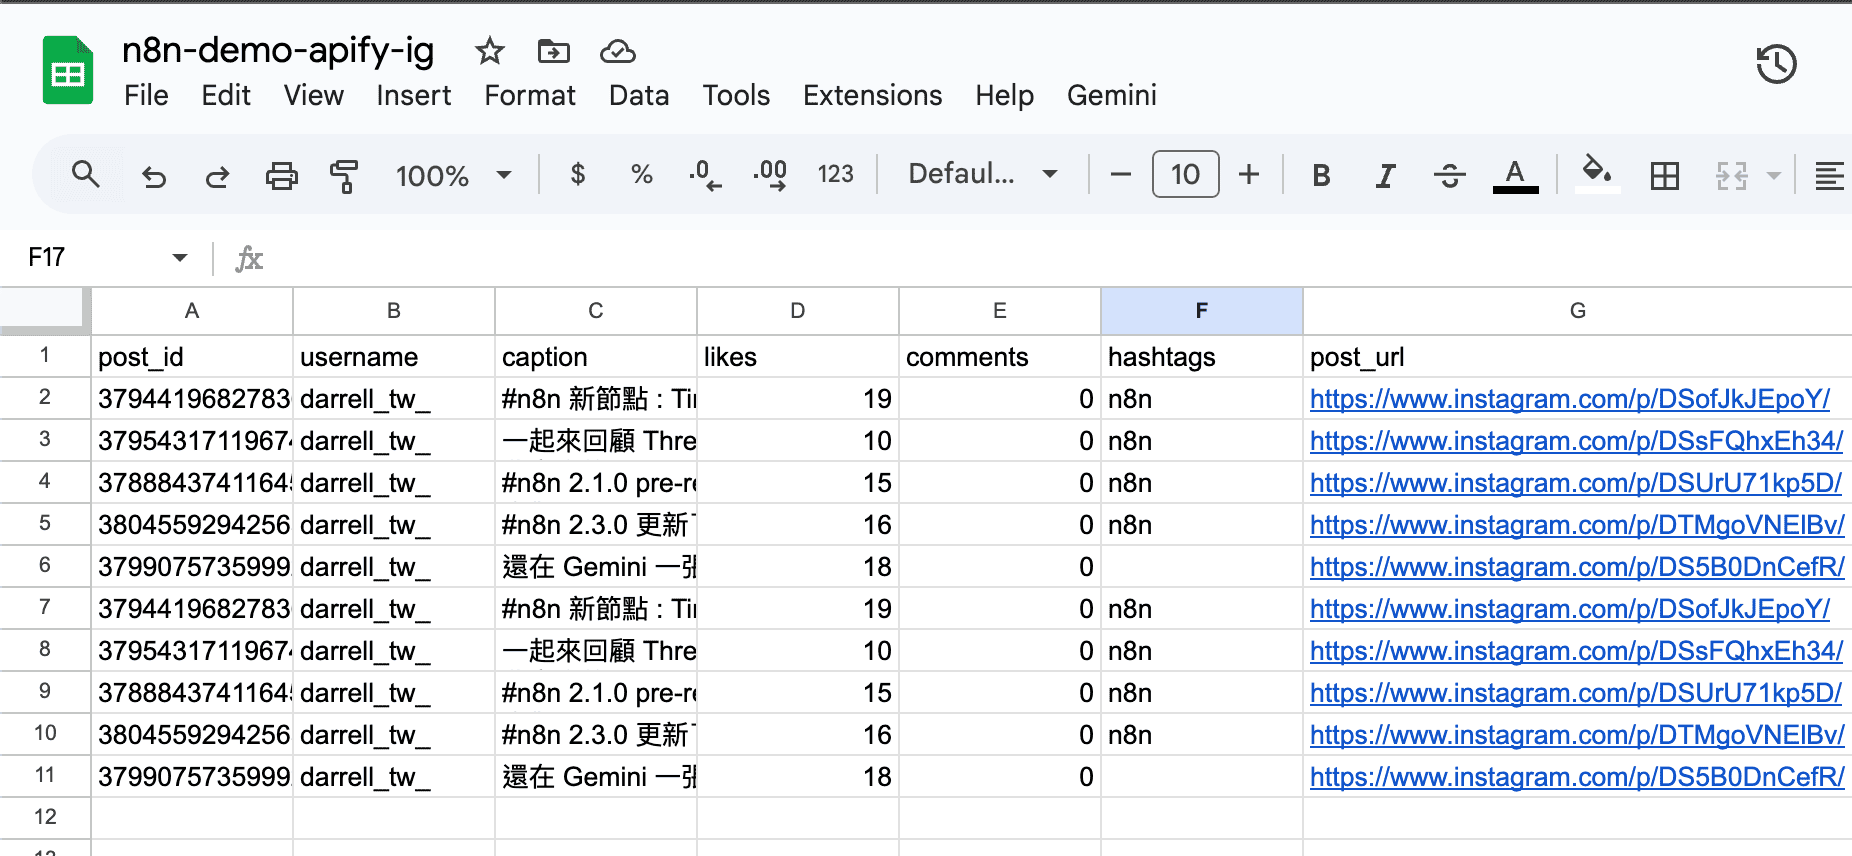Viewport: 1852px width, 856px height.
Task: Open horizontal align options
Action: (1829, 176)
